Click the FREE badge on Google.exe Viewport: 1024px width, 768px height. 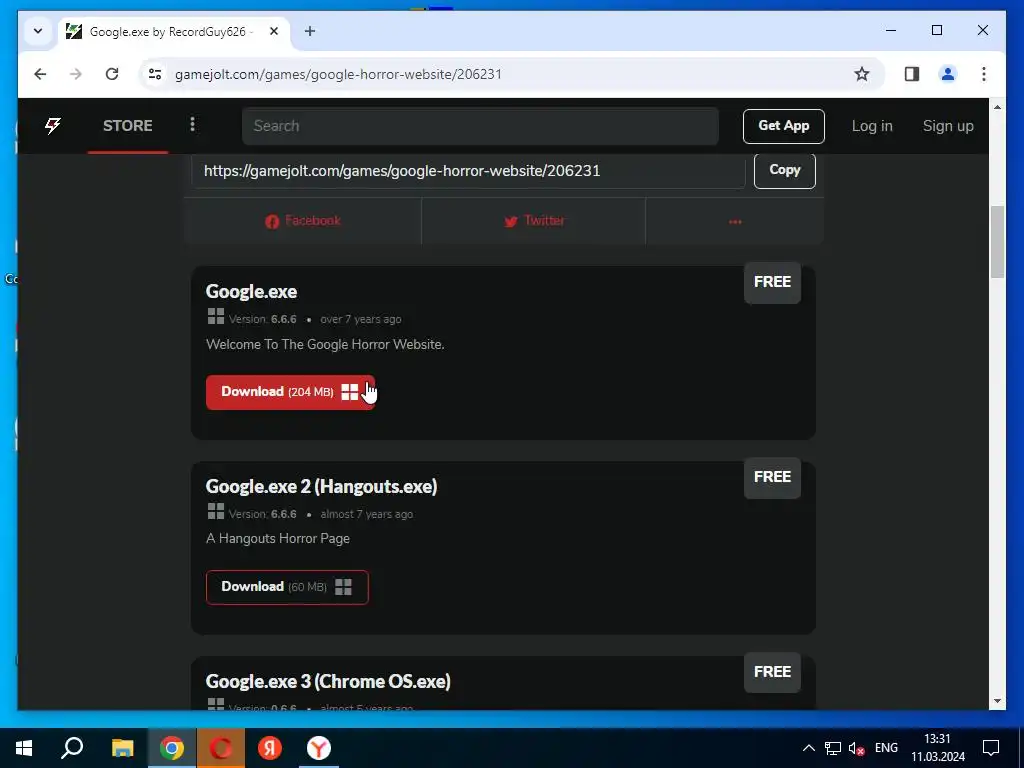click(772, 282)
